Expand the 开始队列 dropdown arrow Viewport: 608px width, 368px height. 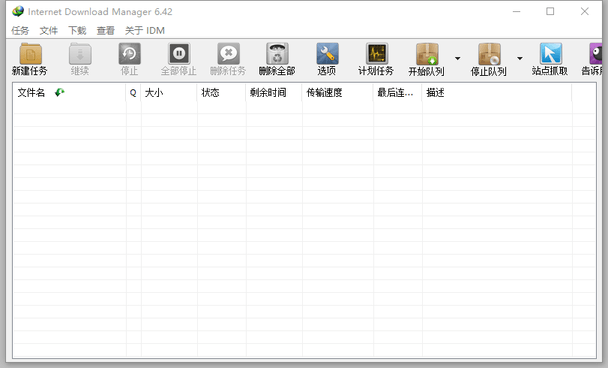click(458, 59)
